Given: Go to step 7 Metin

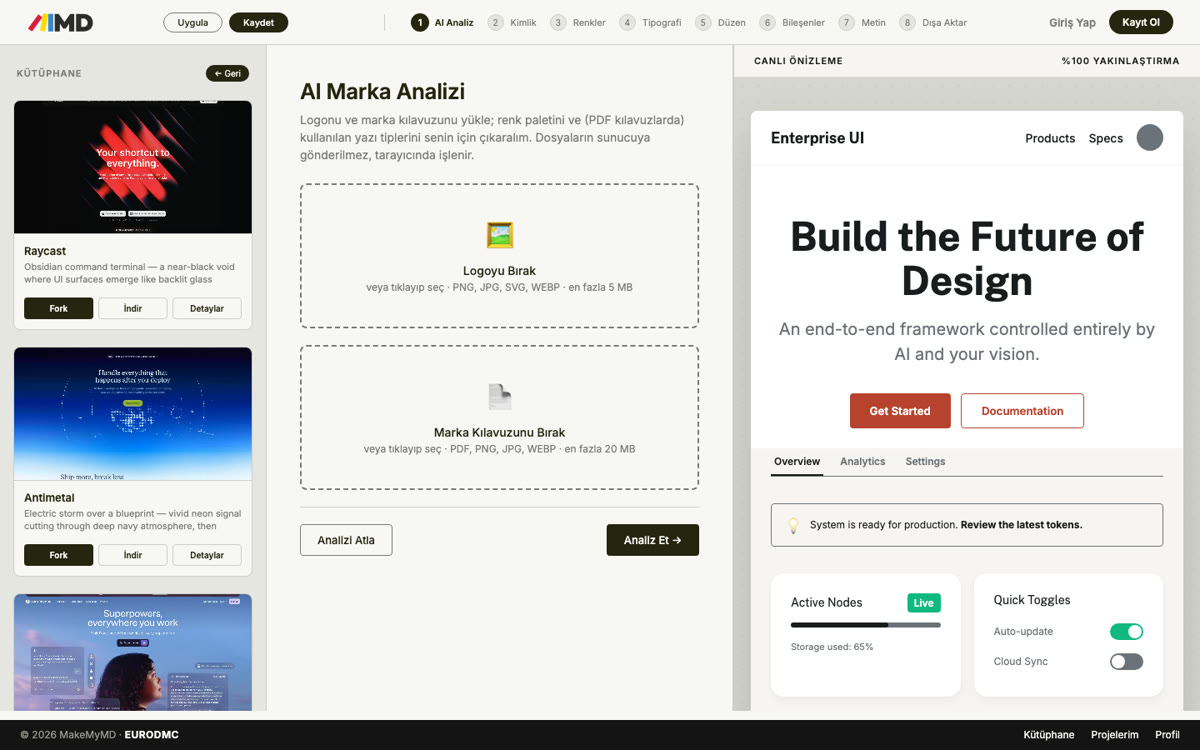Looking at the screenshot, I should pos(863,22).
